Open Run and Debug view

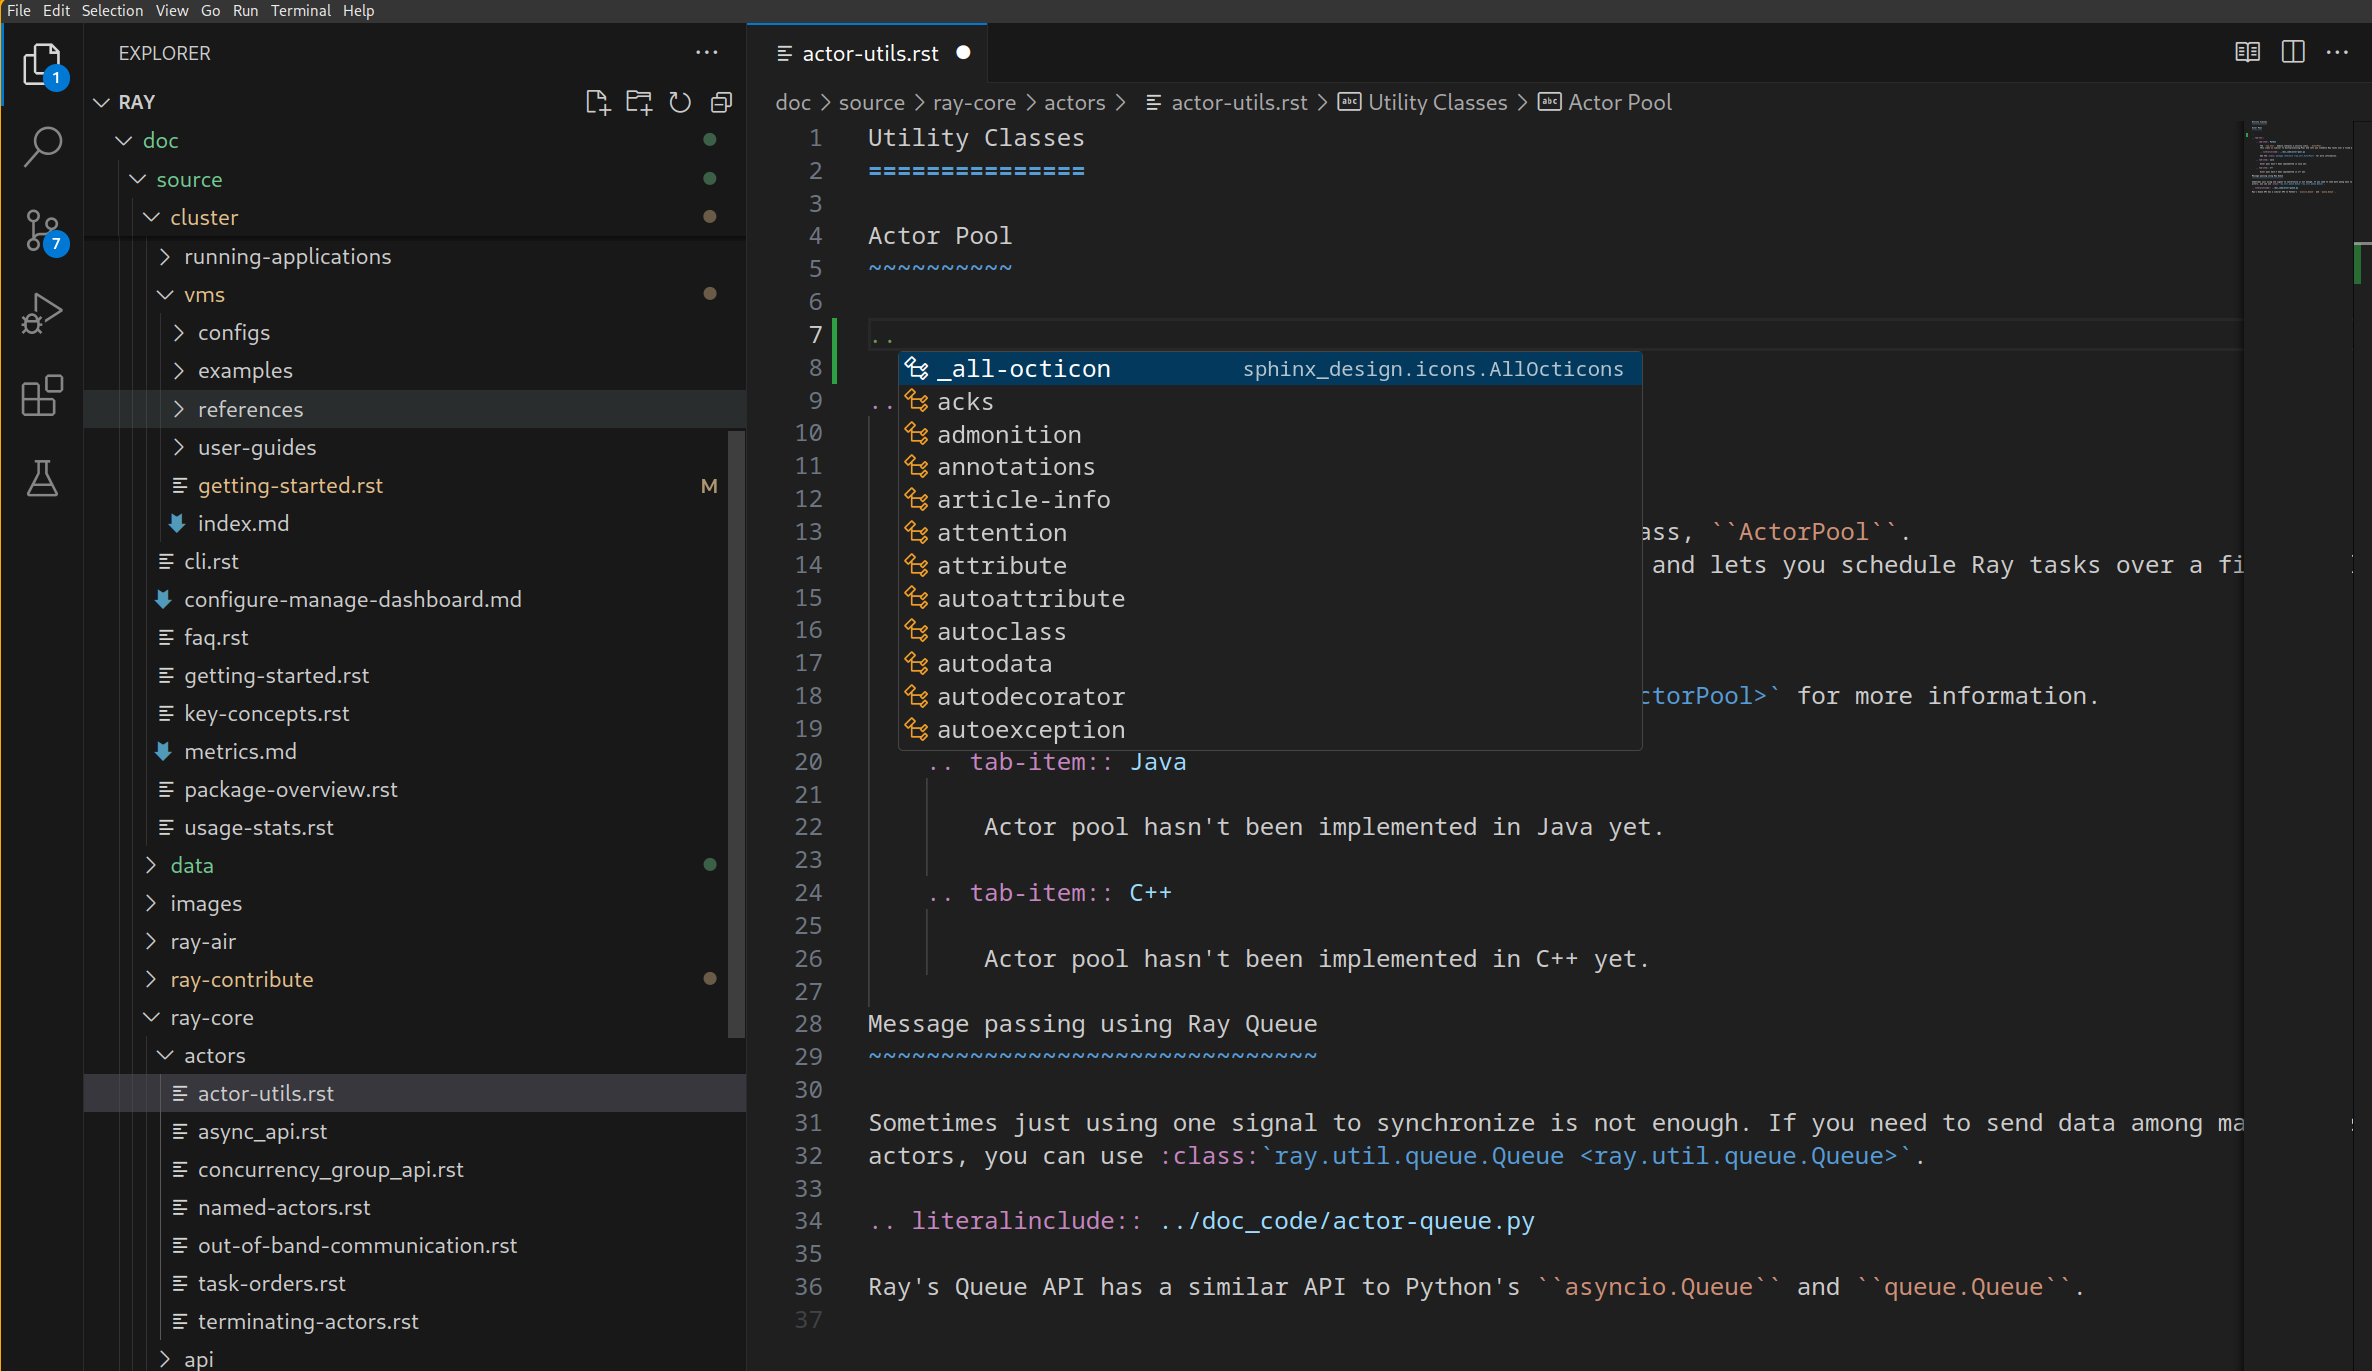click(42, 313)
